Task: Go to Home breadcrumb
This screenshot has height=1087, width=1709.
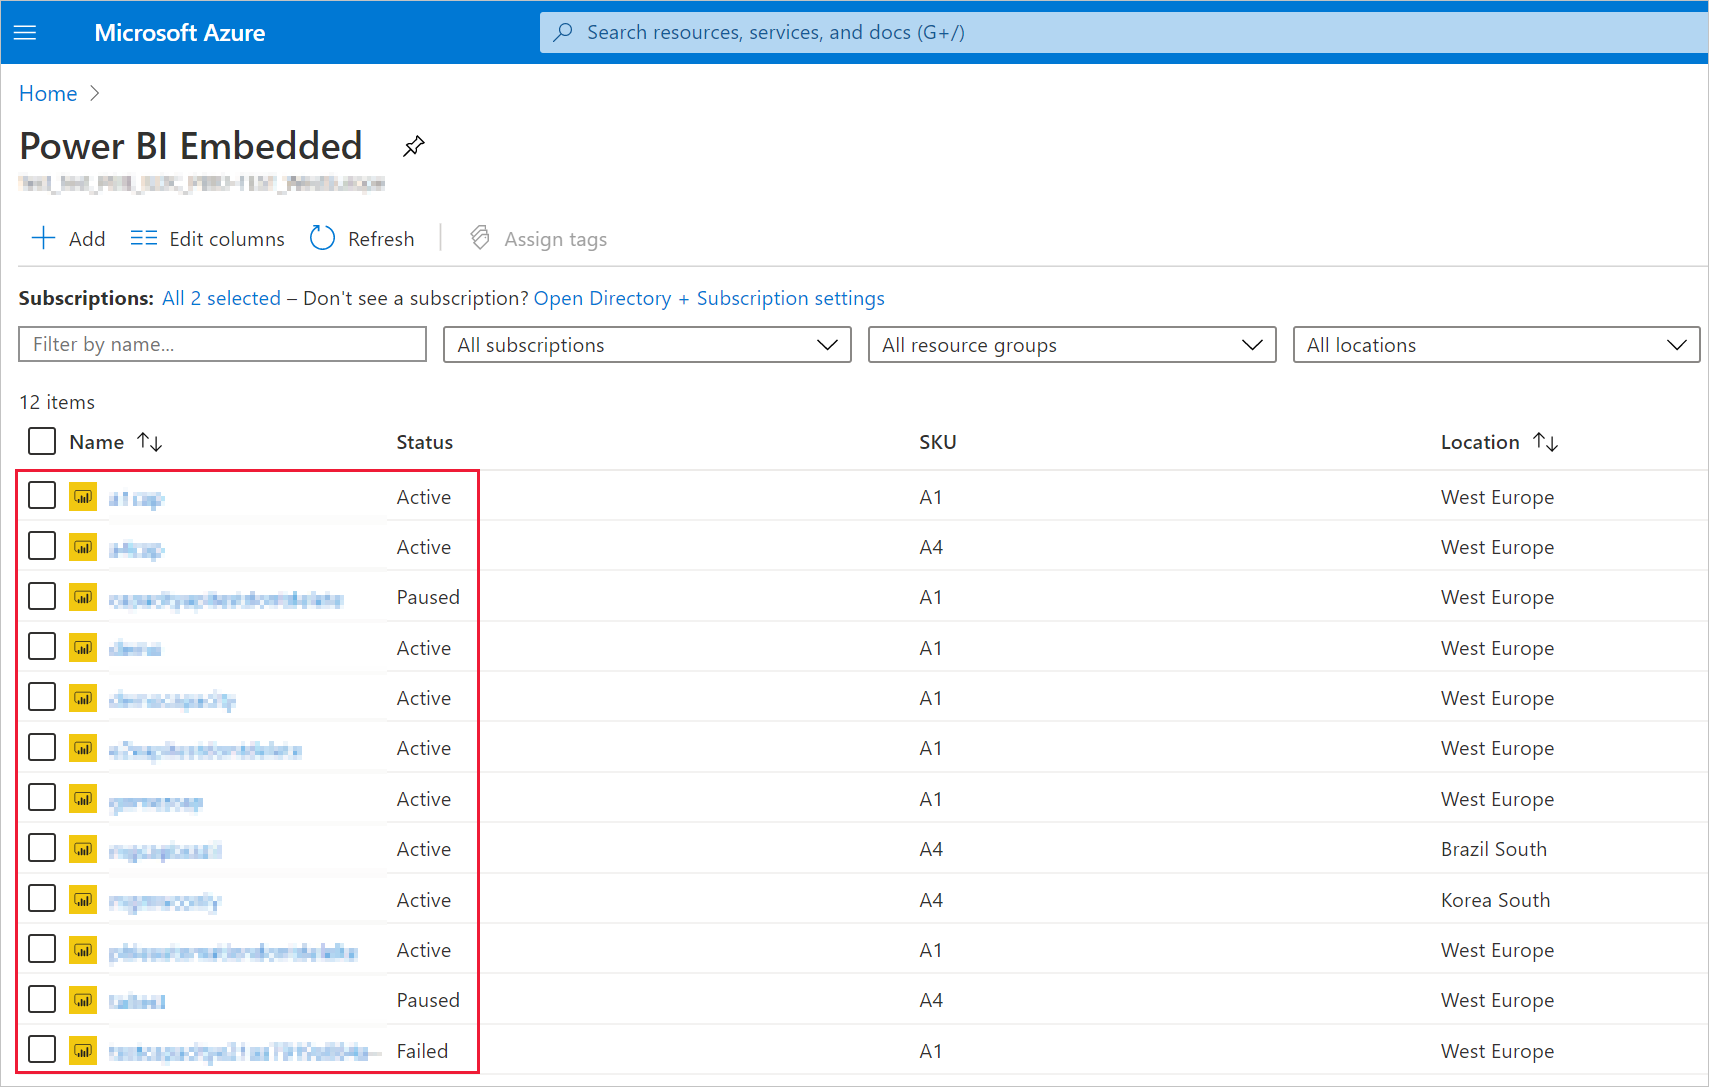Action: (x=48, y=93)
